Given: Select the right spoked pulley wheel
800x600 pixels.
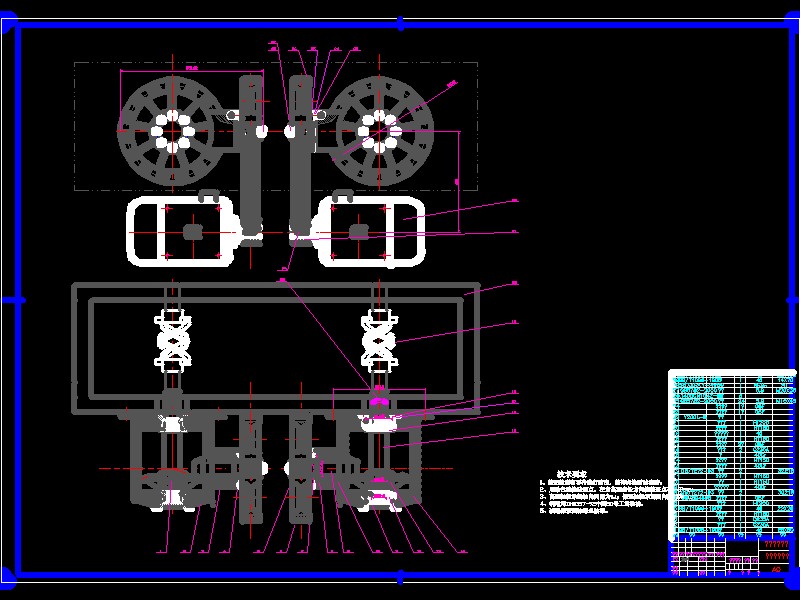Looking at the screenshot, I should (380, 131).
